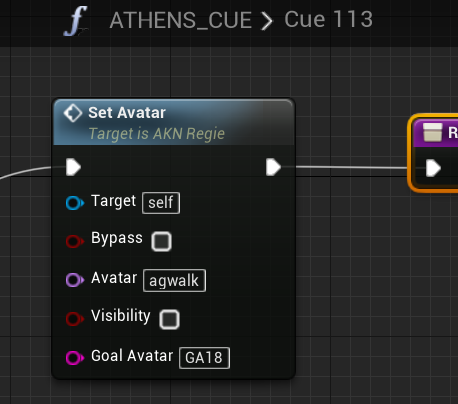This screenshot has height=404, width=458.
Task: Enable the Bypass checkbox
Action: pos(162,241)
